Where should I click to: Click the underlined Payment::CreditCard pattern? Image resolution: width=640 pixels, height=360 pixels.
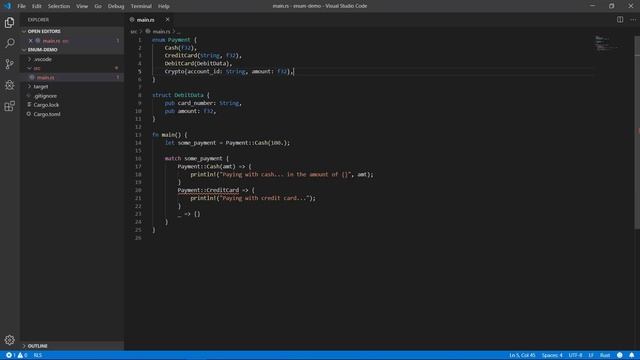coord(208,190)
